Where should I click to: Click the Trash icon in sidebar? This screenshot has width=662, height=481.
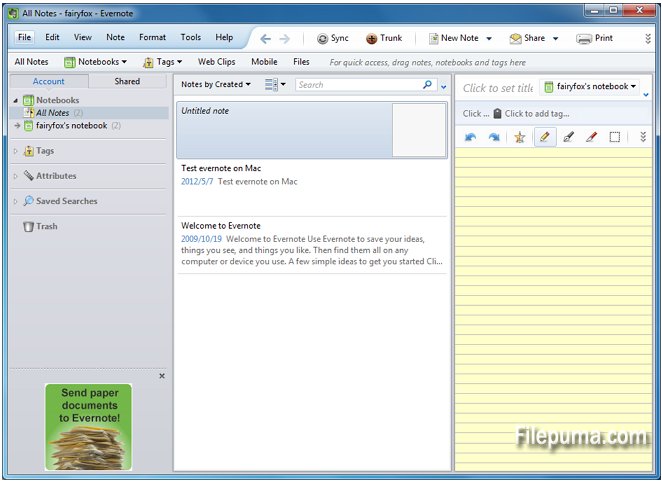click(x=28, y=226)
